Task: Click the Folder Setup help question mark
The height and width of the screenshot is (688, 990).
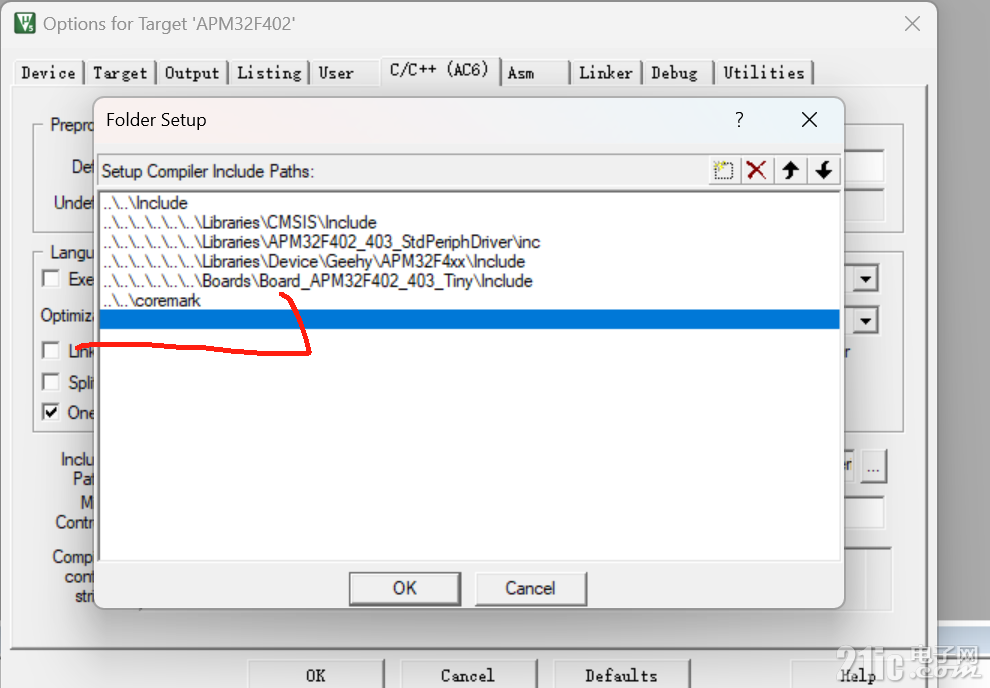Action: coord(739,119)
